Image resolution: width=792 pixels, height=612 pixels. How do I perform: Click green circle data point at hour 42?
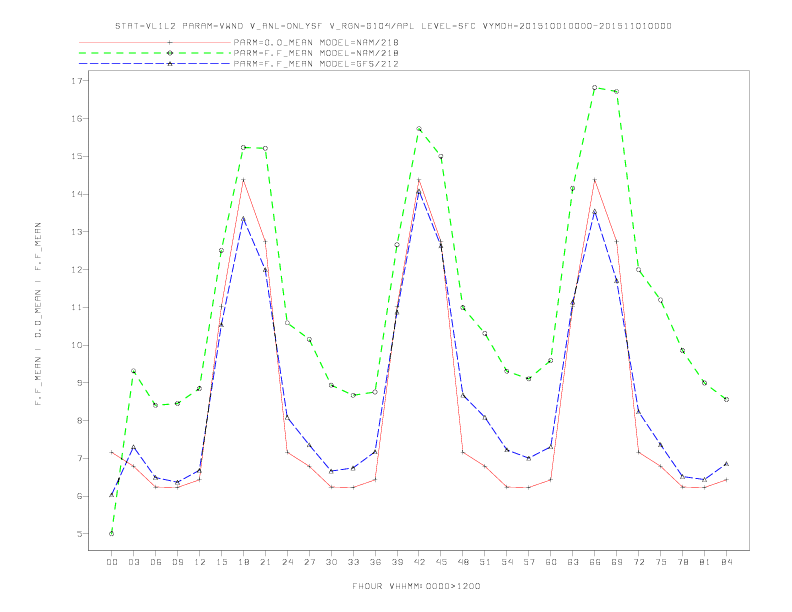click(x=419, y=129)
